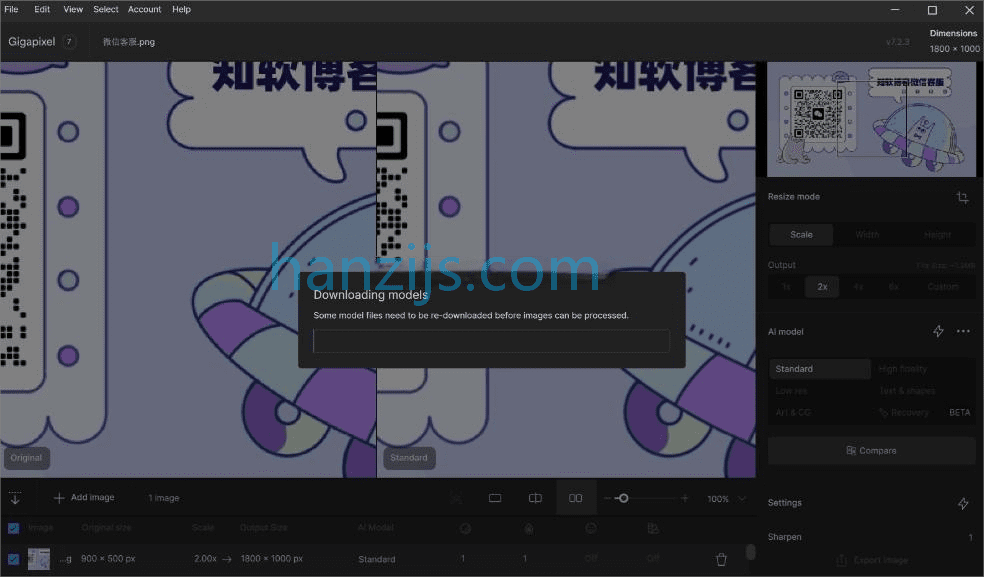Select Width resize mode
Image resolution: width=984 pixels, height=577 pixels.
pyautogui.click(x=867, y=234)
